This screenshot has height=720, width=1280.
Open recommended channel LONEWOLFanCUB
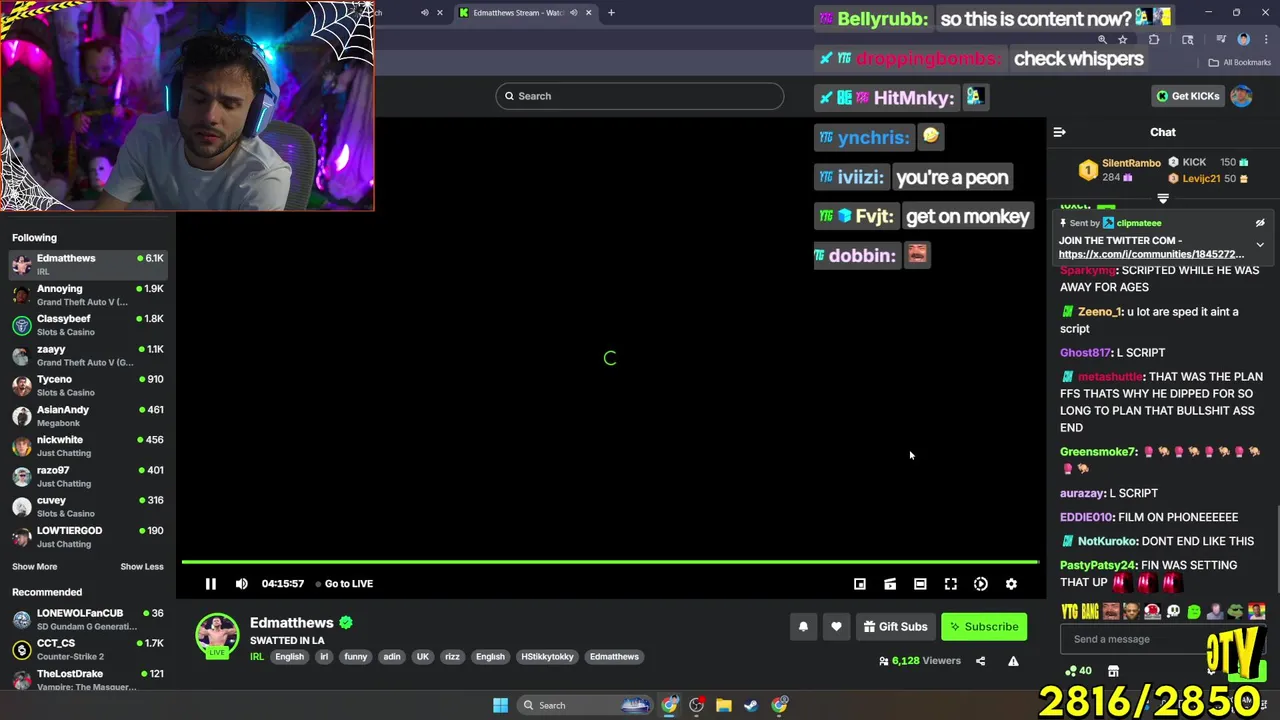point(88,620)
